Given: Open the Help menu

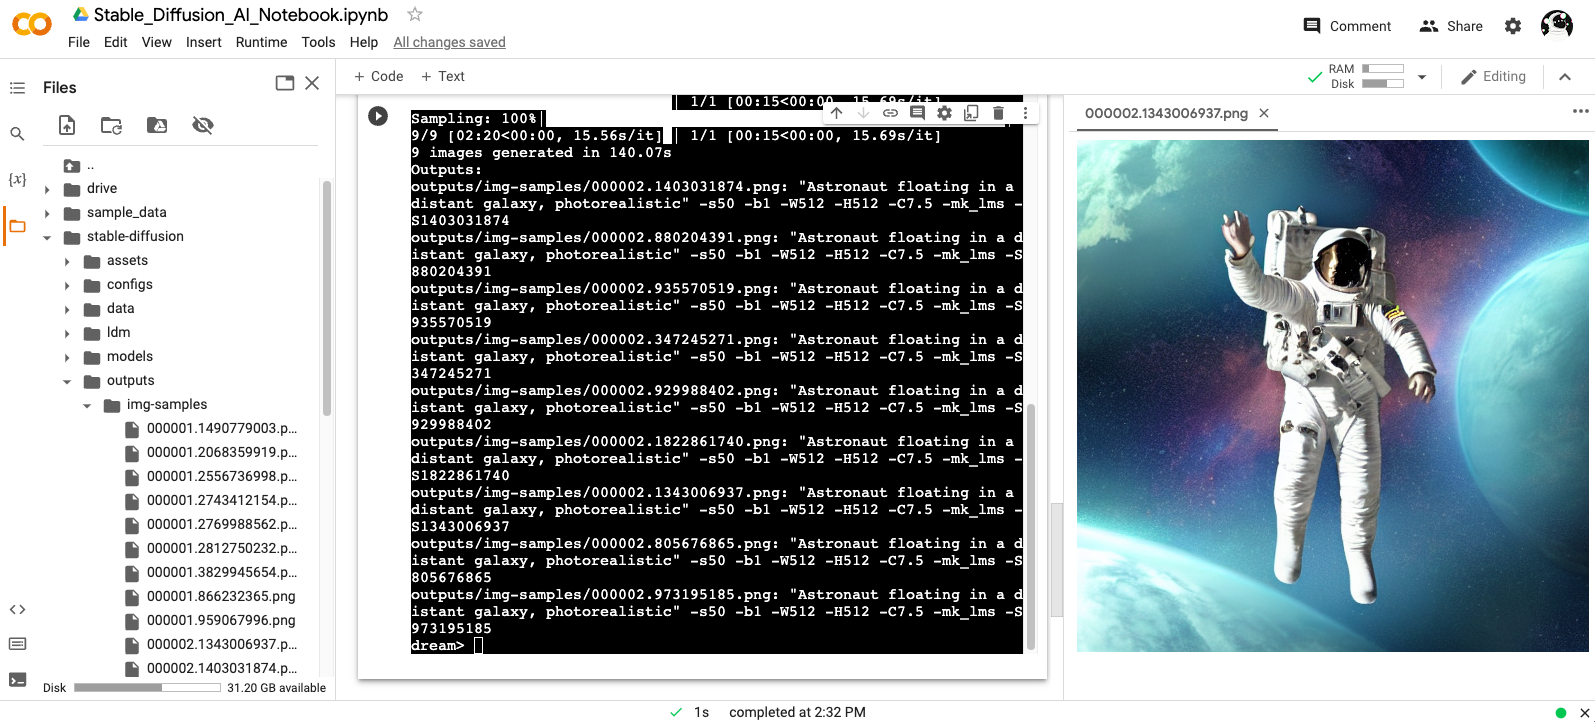Looking at the screenshot, I should 364,42.
